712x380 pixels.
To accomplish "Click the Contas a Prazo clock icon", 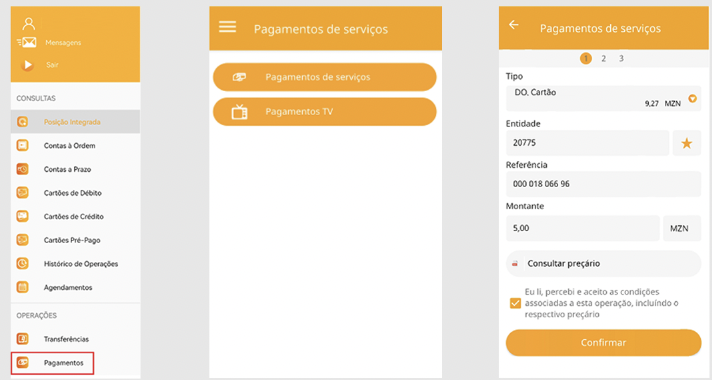I will point(22,169).
